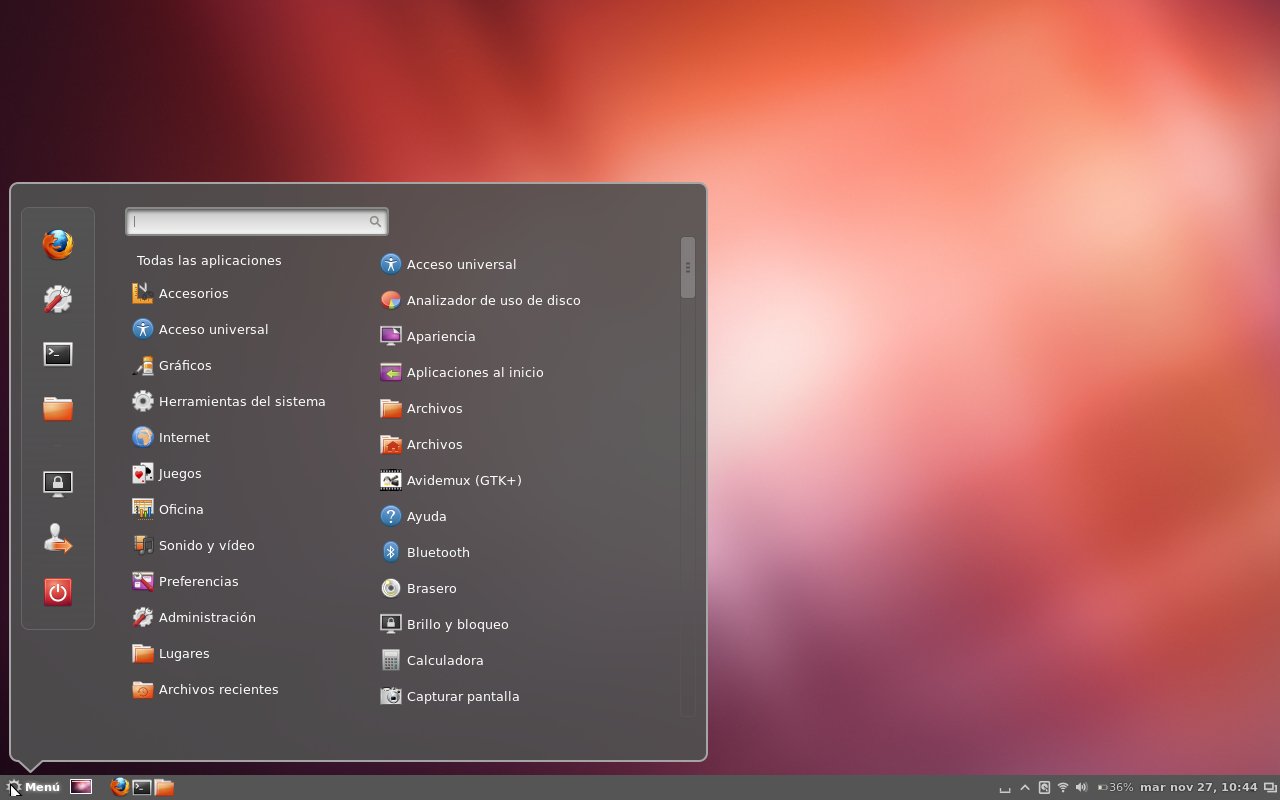Viewport: 1280px width, 800px height.
Task: Click the show desktop icon in the panel
Action: point(81,787)
